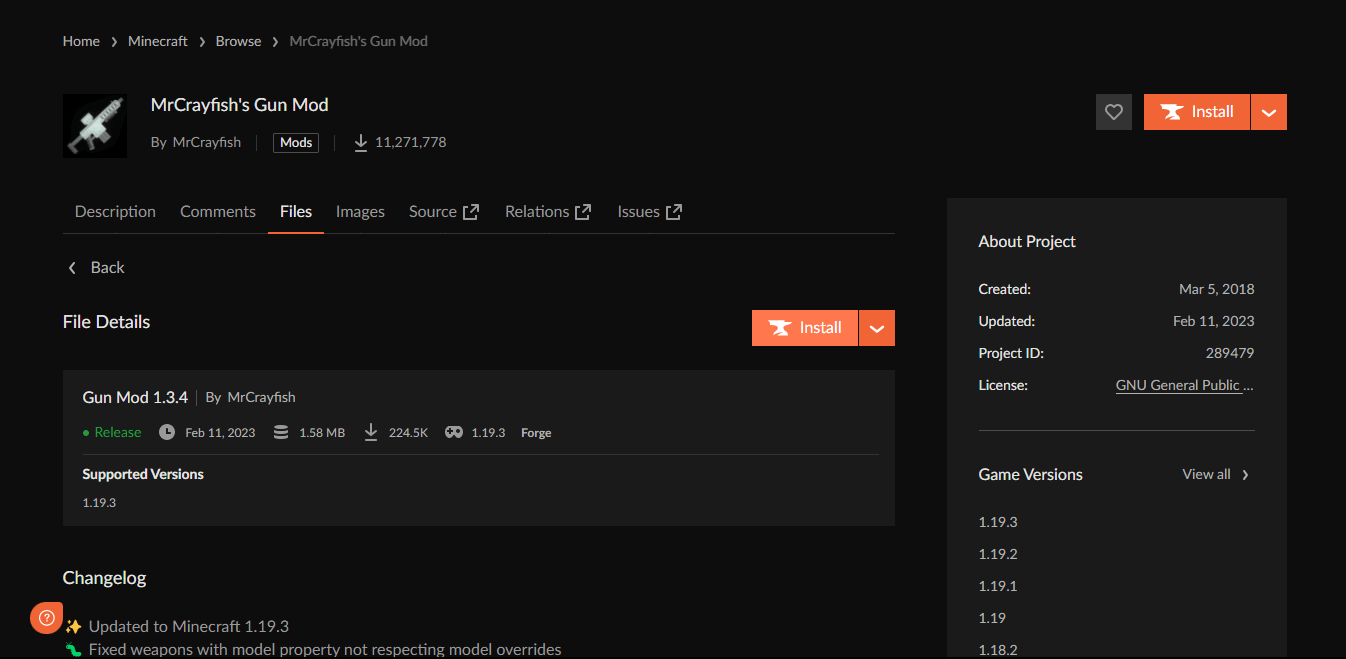Click the Changelog heading
Screen dimensions: 1346x659
[x=105, y=578]
